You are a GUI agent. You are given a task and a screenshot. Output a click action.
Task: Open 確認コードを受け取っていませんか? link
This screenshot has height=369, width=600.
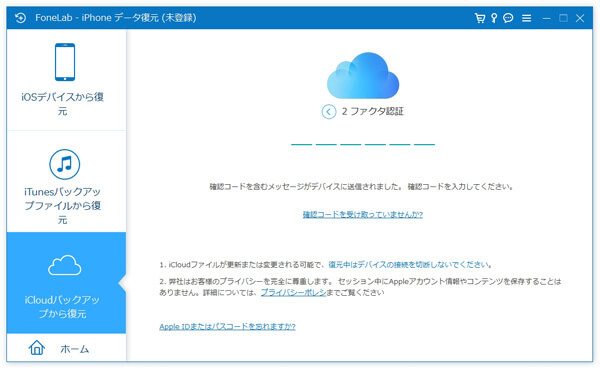click(x=363, y=214)
